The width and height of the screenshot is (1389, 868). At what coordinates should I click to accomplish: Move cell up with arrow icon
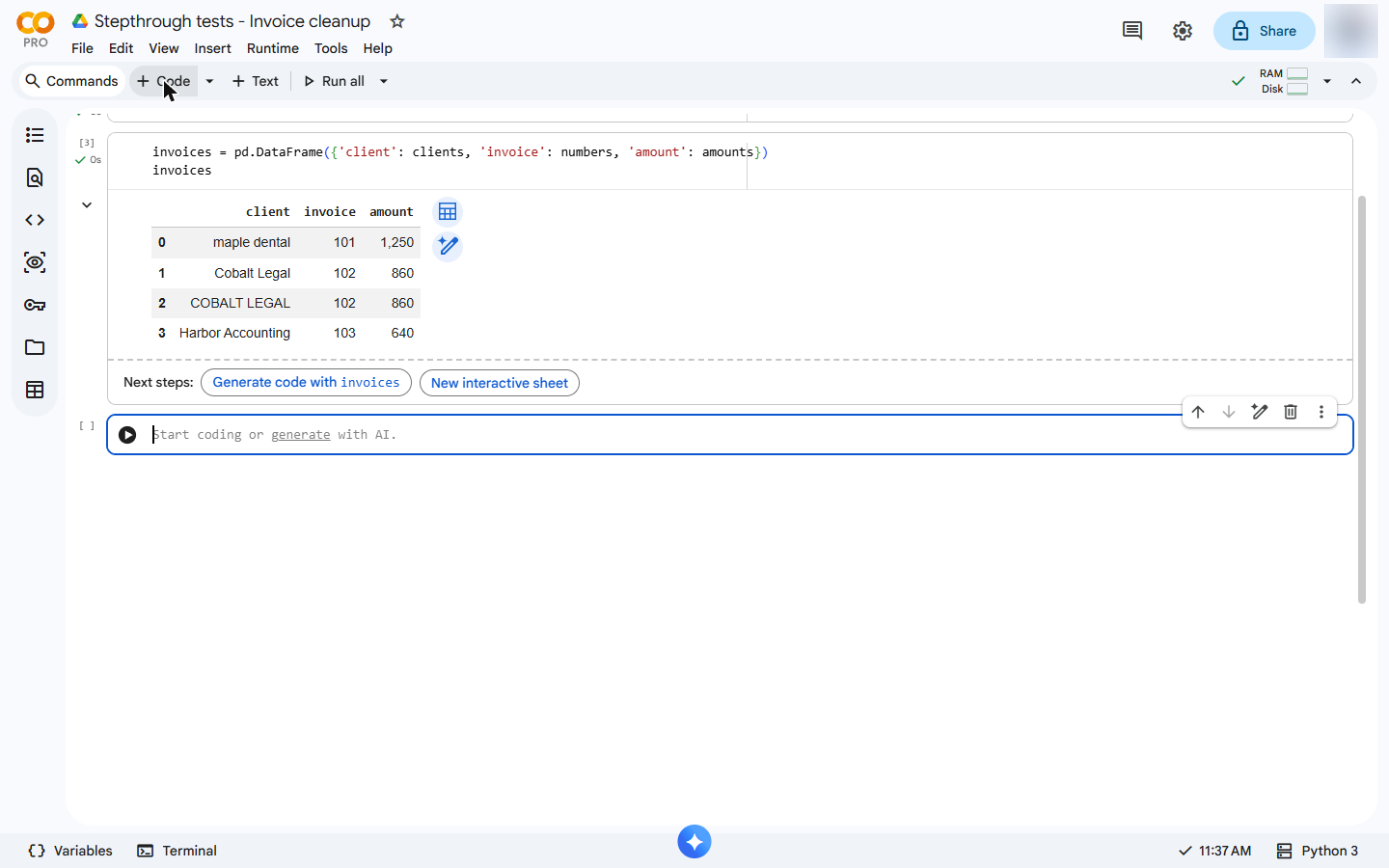click(1198, 412)
